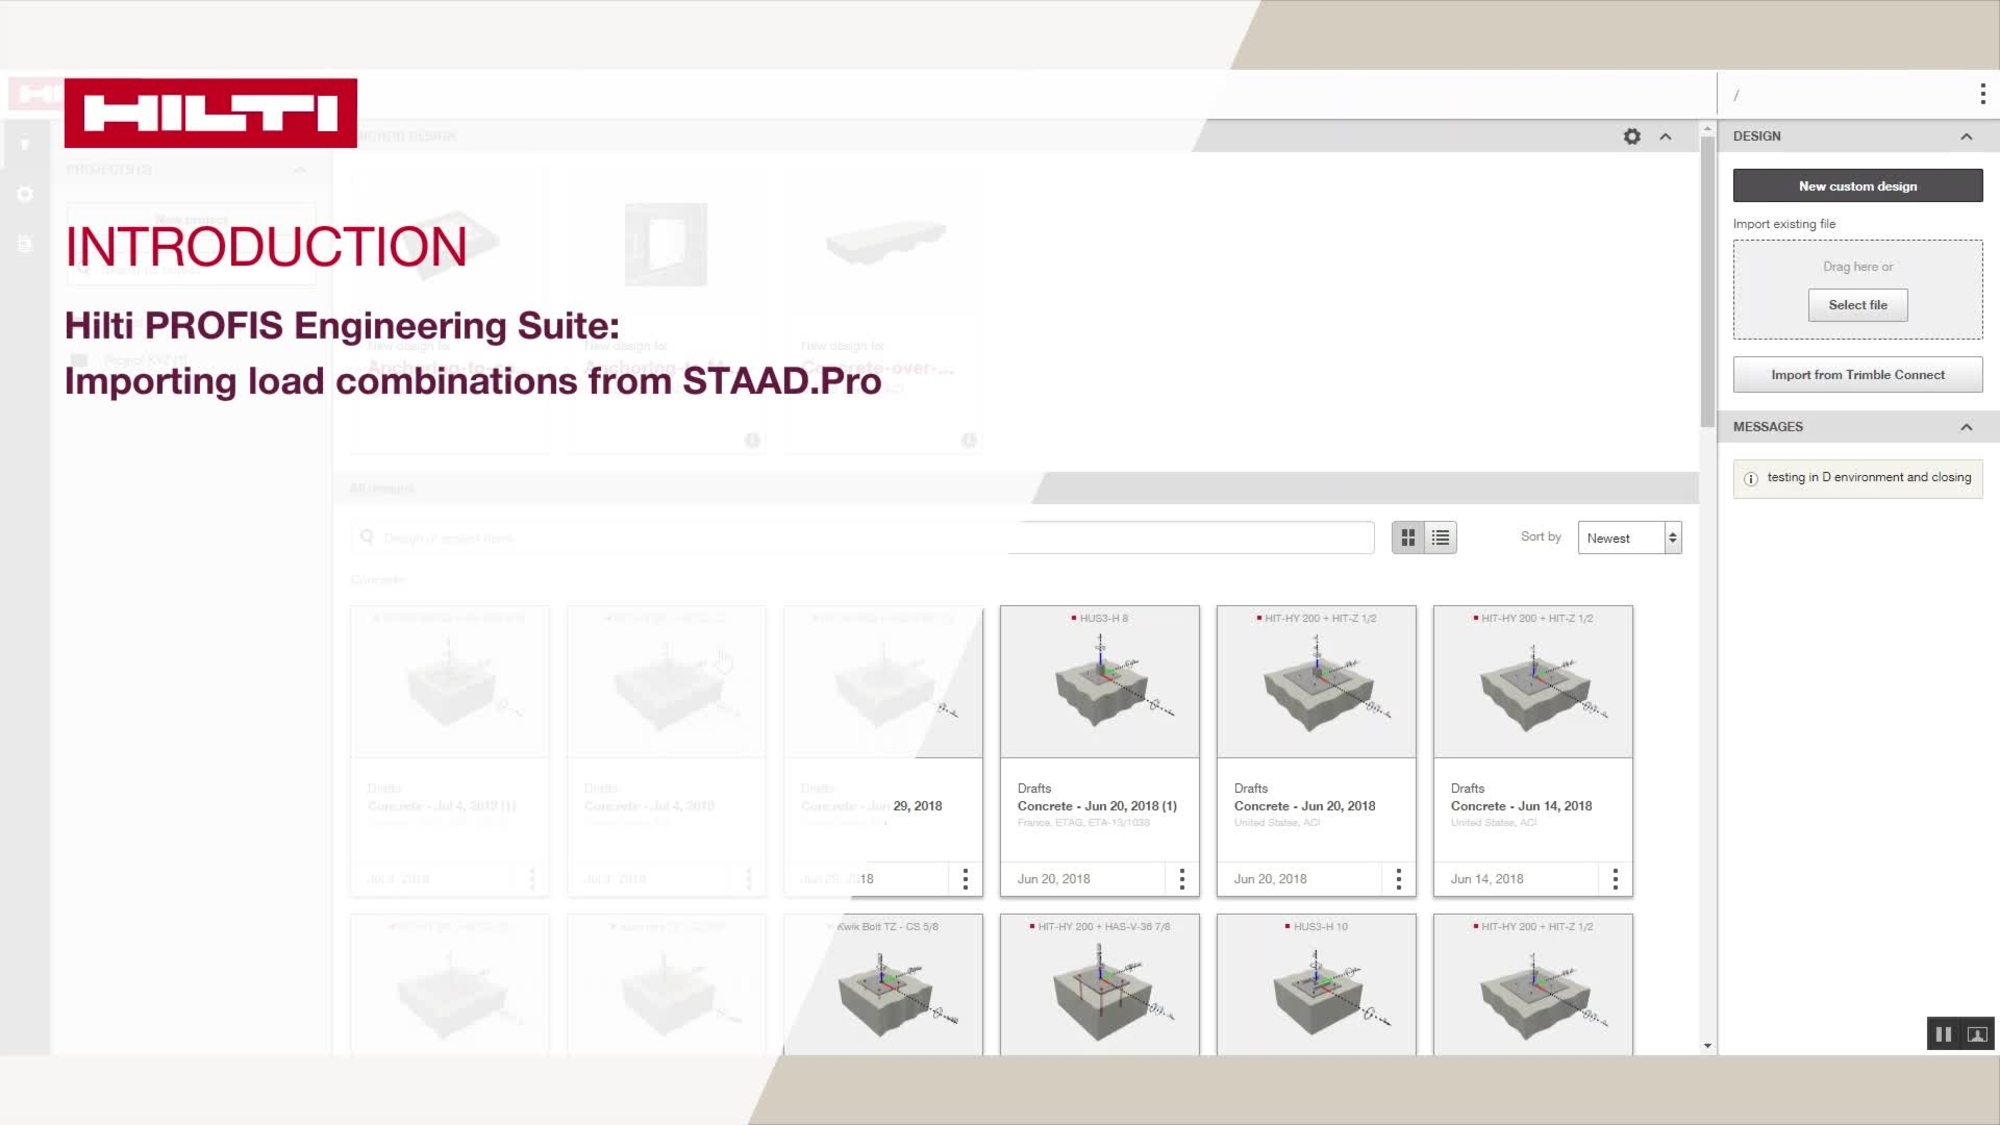Open the anchor design settings gear icon

point(1631,137)
